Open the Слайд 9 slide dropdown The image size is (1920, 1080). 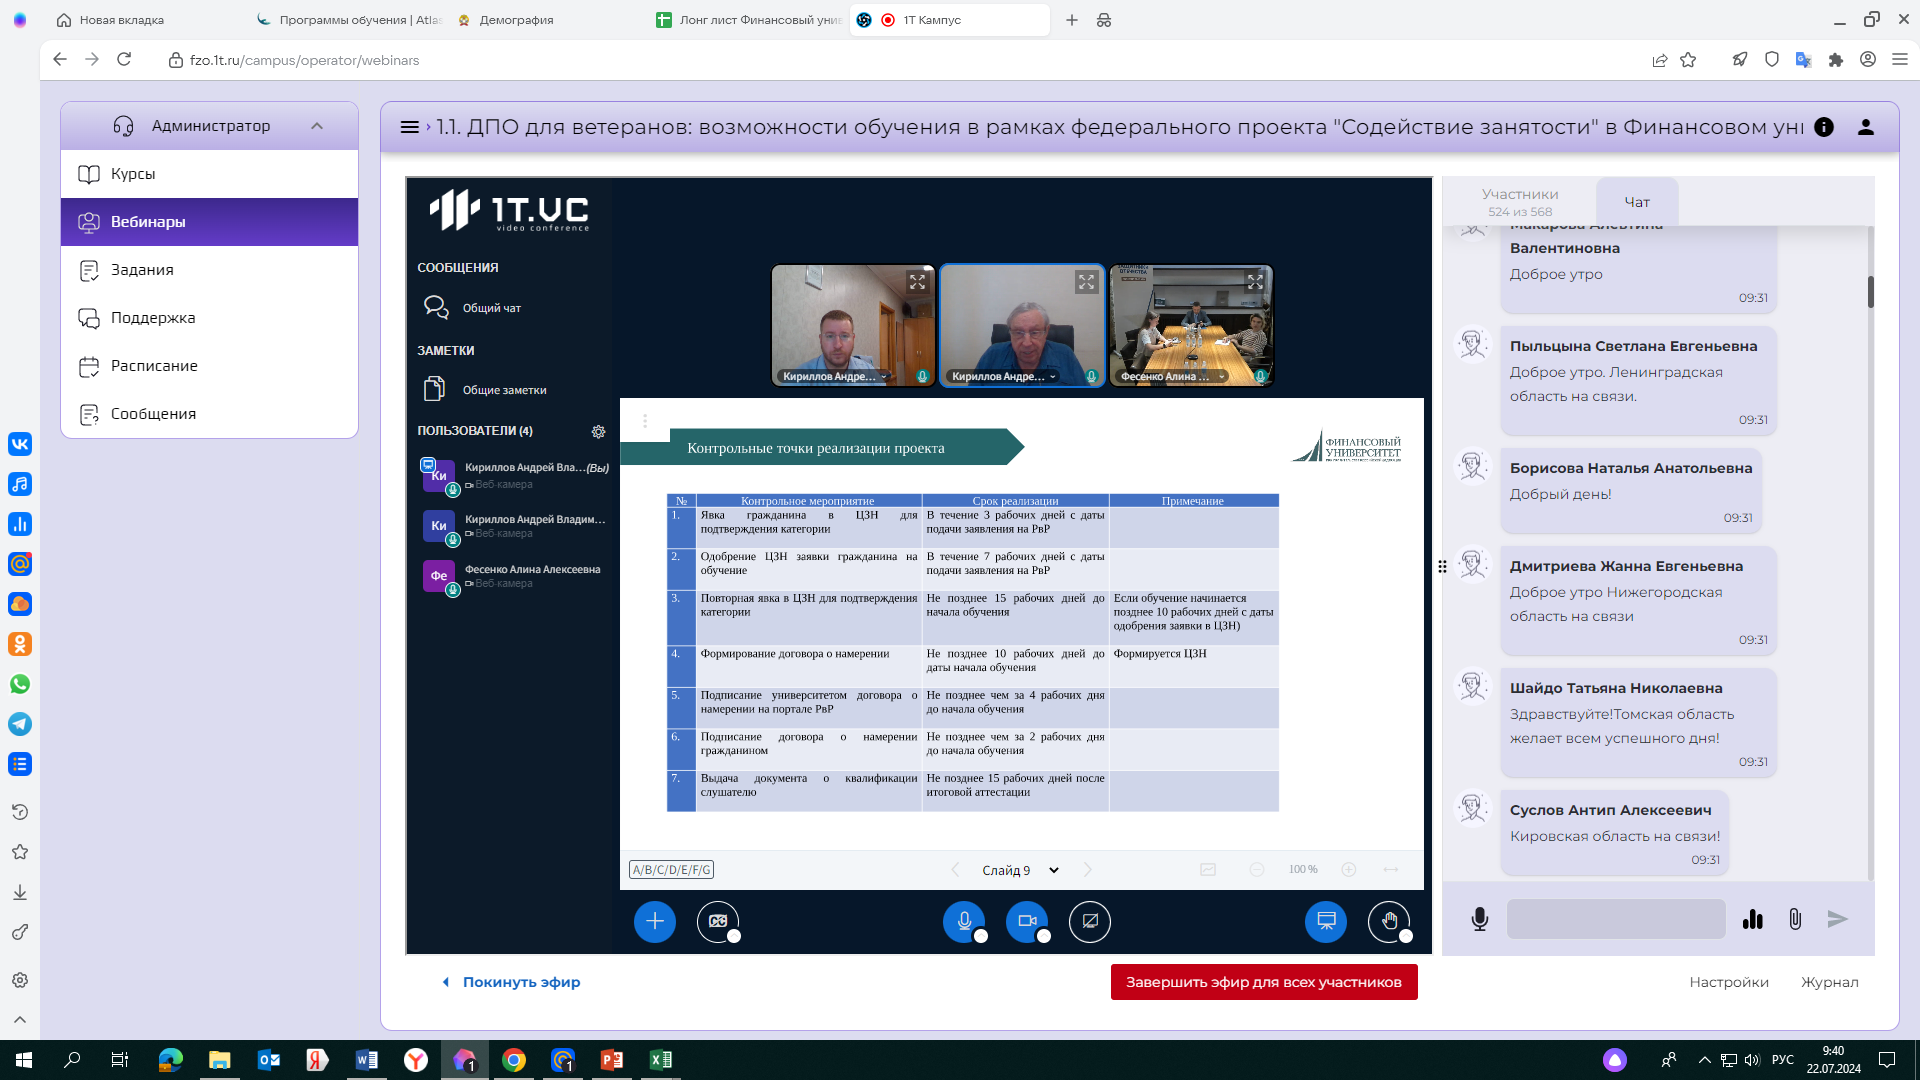point(1020,870)
